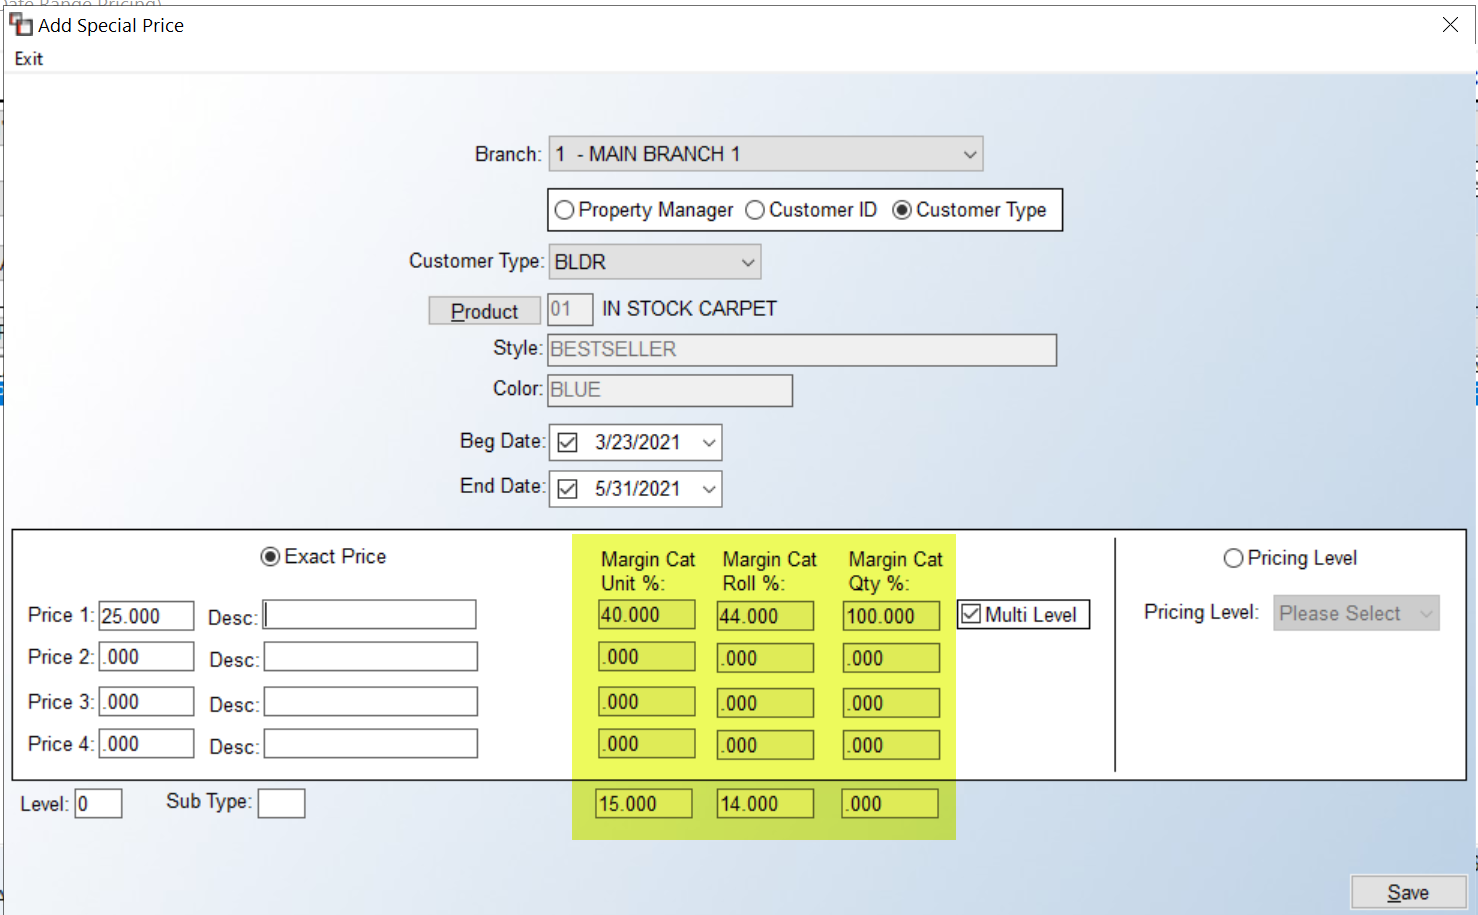
Task: Click the Color field BLUE
Action: point(670,390)
